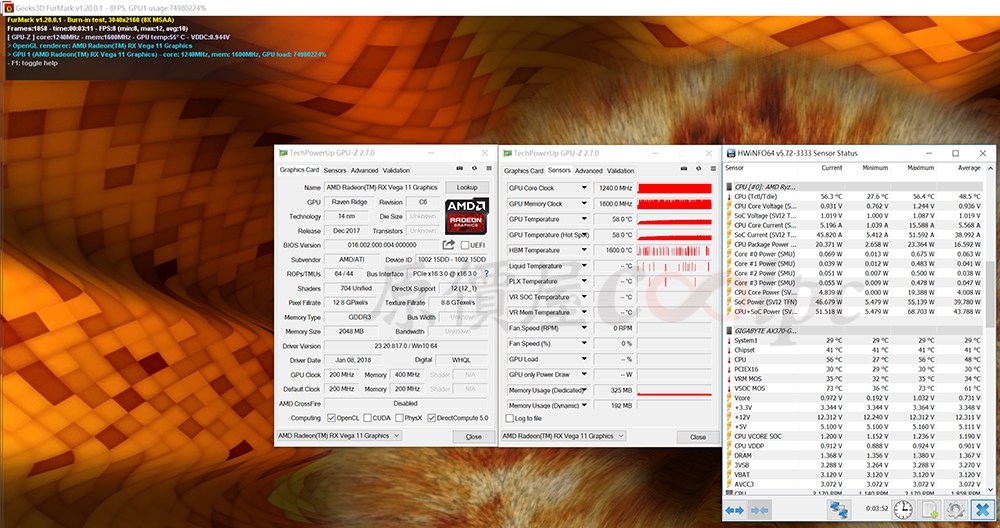Image resolution: width=1000 pixels, height=528 pixels.
Task: Click the Bus Interface question mark icon
Action: point(487,273)
